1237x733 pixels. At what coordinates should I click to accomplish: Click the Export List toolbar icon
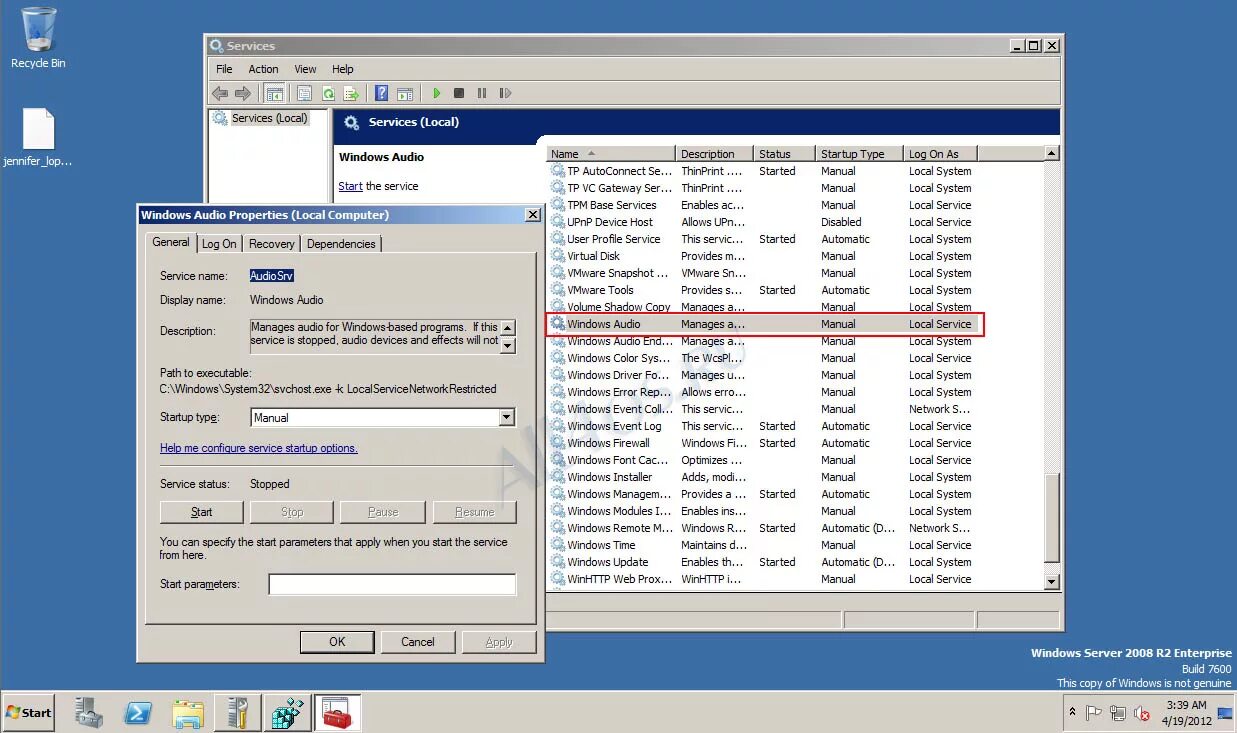351,93
